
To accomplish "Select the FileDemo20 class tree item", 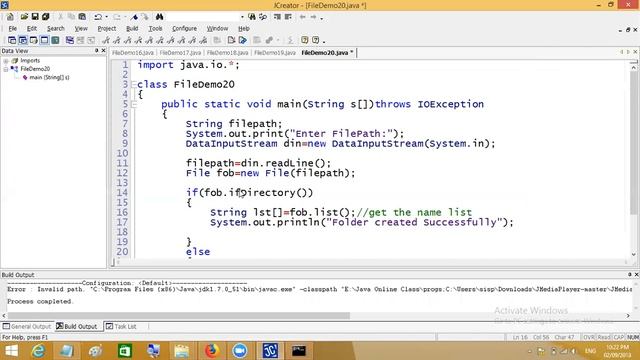I will (35, 69).
